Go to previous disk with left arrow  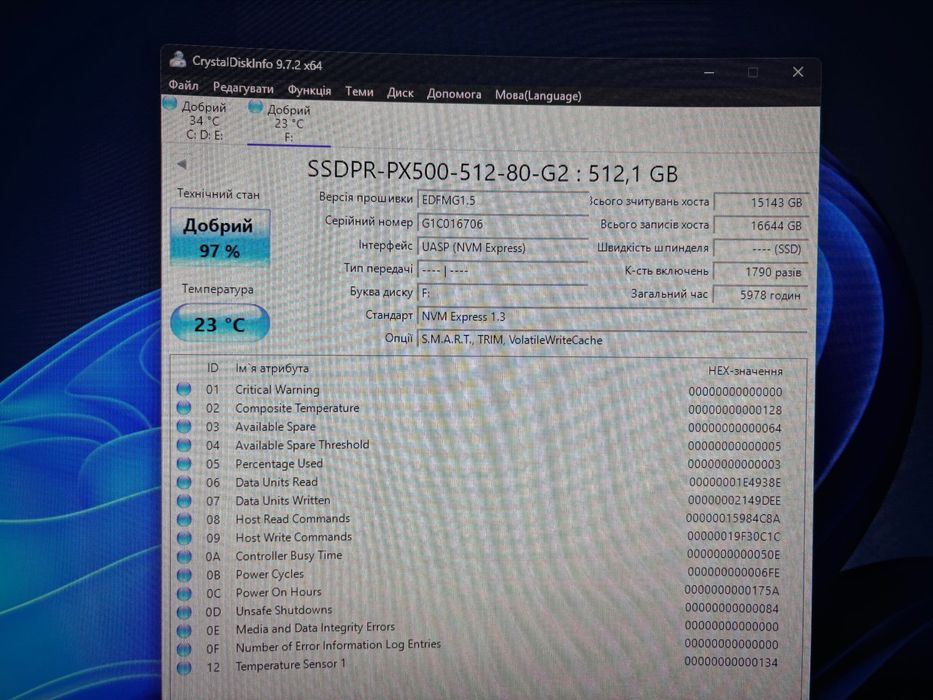click(181, 164)
